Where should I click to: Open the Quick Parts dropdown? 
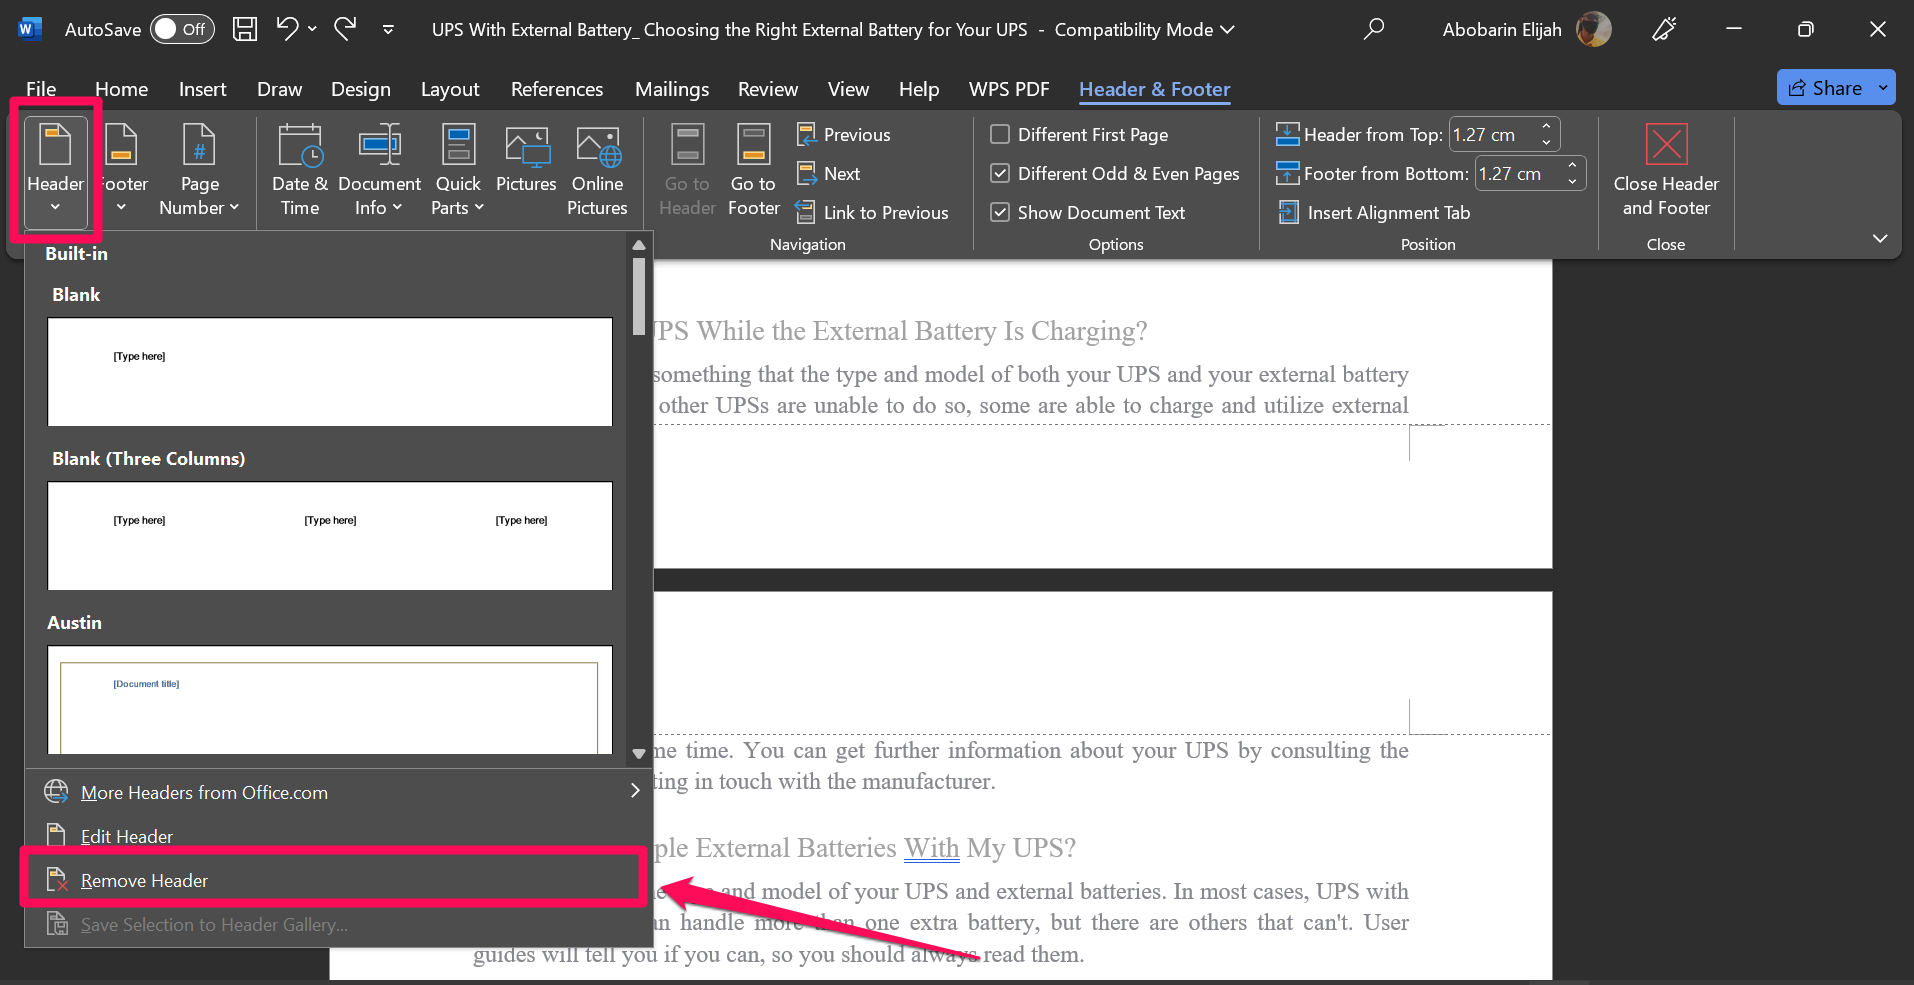point(458,168)
